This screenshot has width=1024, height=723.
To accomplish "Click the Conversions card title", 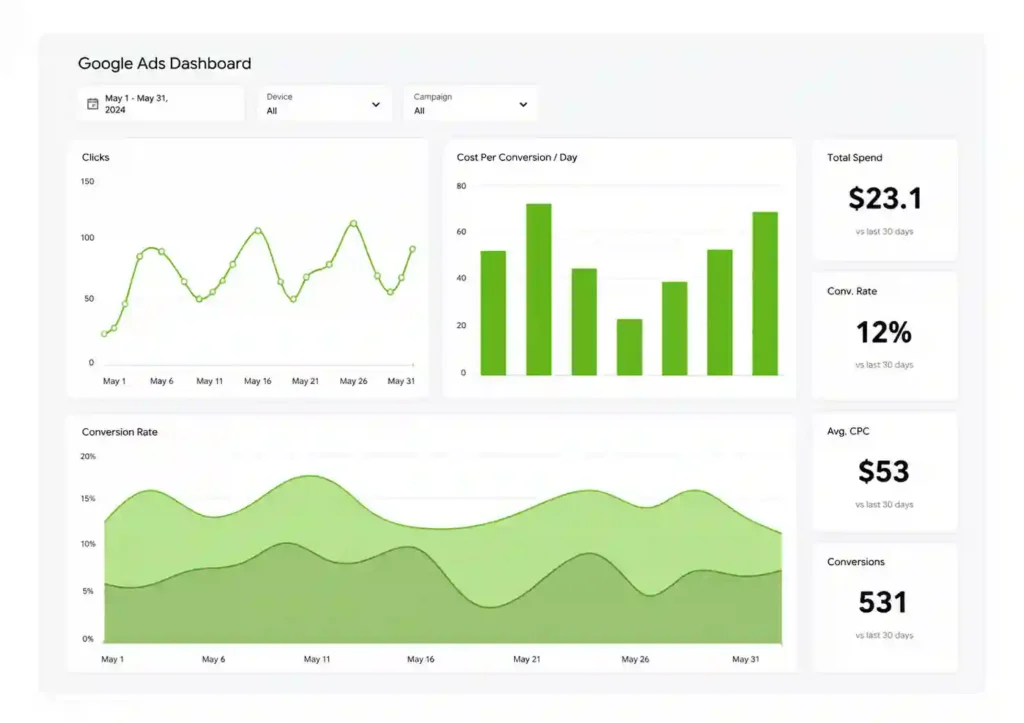I will coord(856,562).
